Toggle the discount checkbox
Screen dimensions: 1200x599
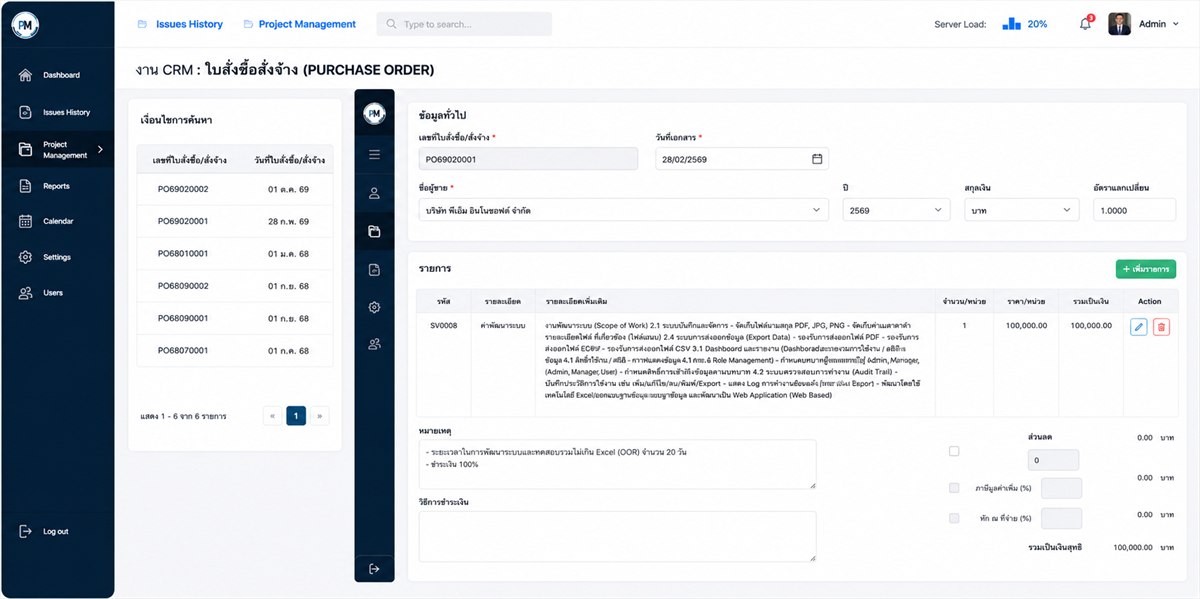[x=954, y=451]
